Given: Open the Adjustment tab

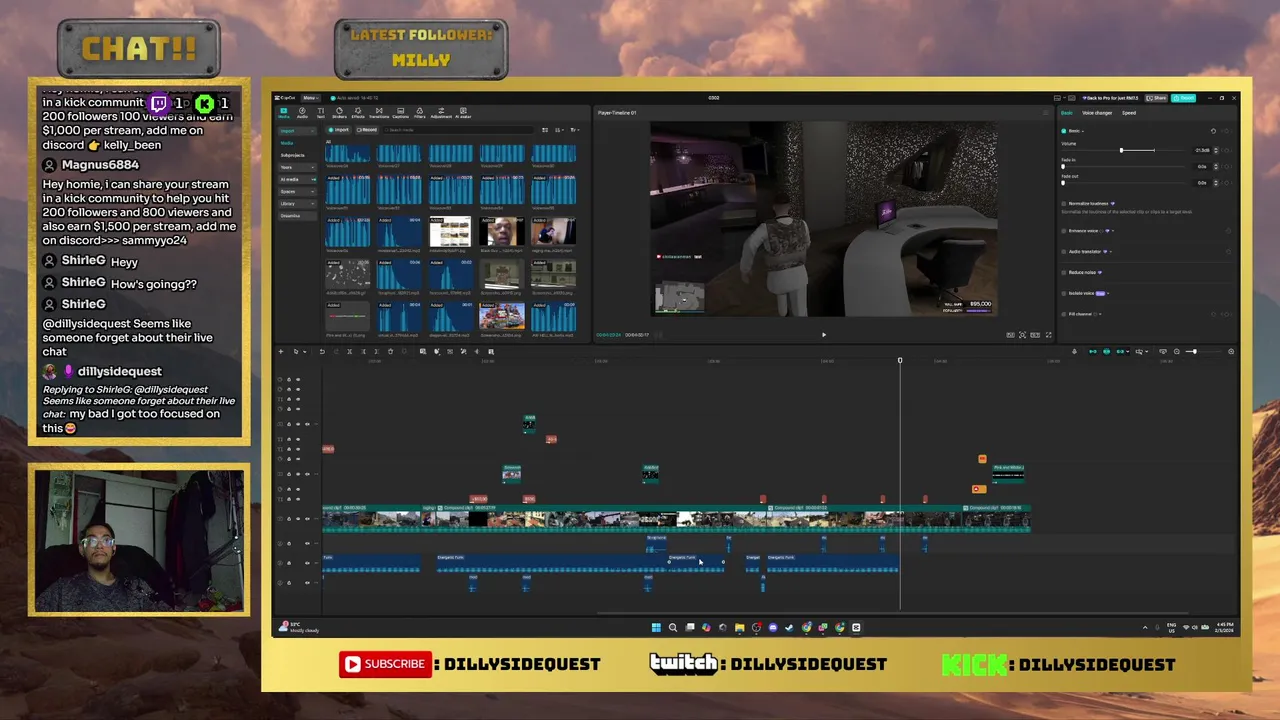Looking at the screenshot, I should [441, 112].
